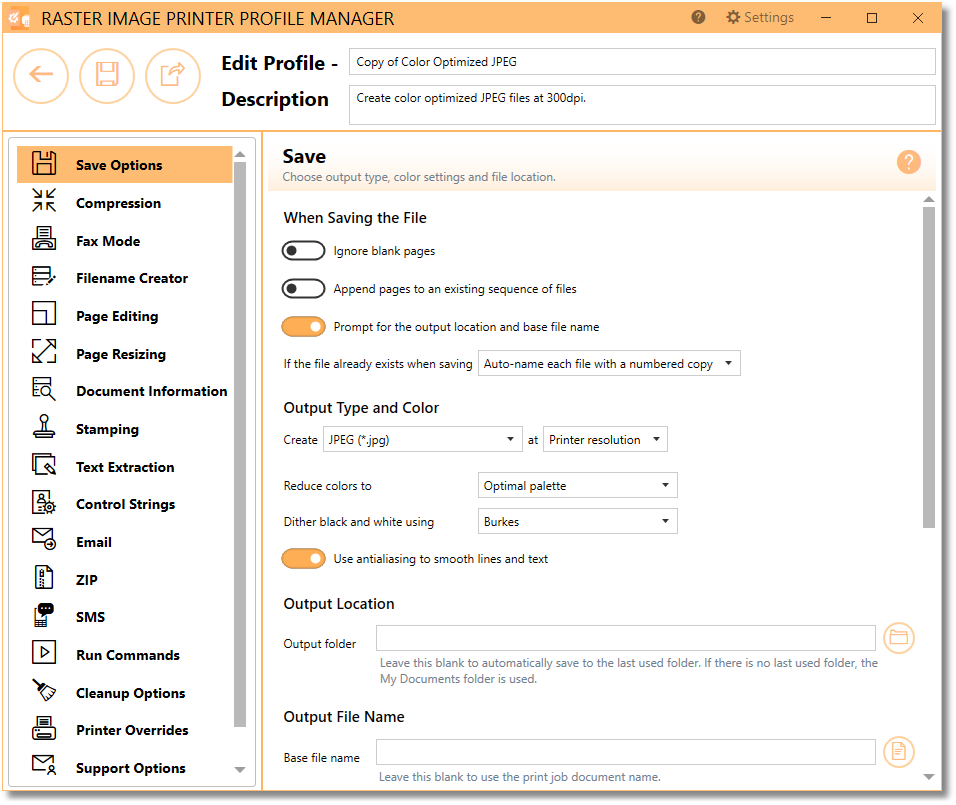The height and width of the screenshot is (805, 956).
Task: Click the base file name document icon
Action: [x=899, y=752]
